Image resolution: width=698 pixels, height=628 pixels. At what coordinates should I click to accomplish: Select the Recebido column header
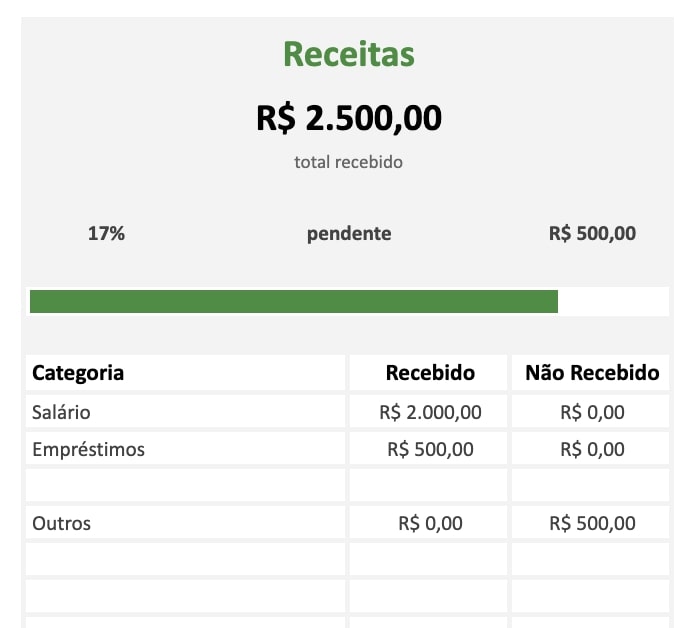428,373
